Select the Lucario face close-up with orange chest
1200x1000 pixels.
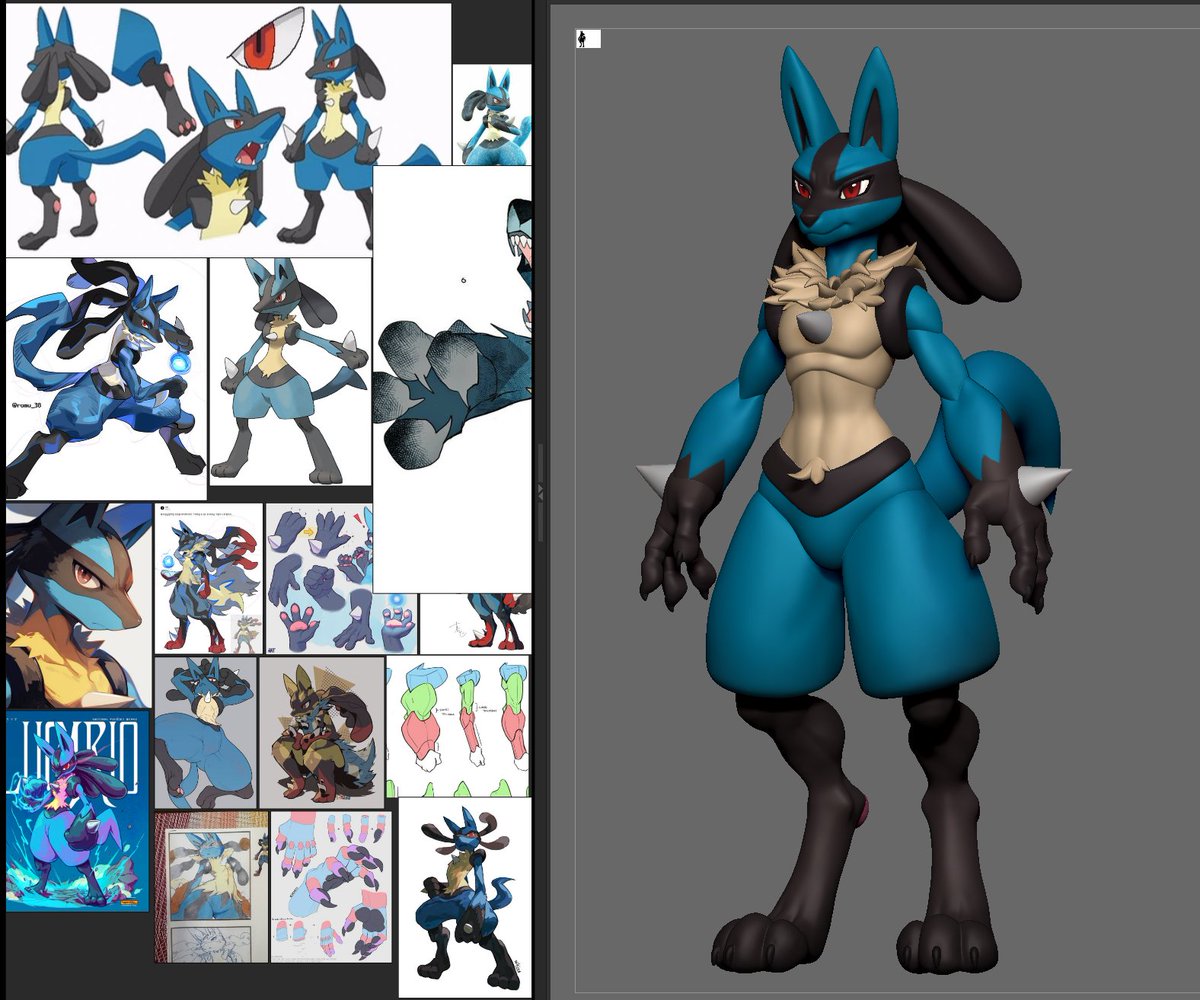click(79, 606)
